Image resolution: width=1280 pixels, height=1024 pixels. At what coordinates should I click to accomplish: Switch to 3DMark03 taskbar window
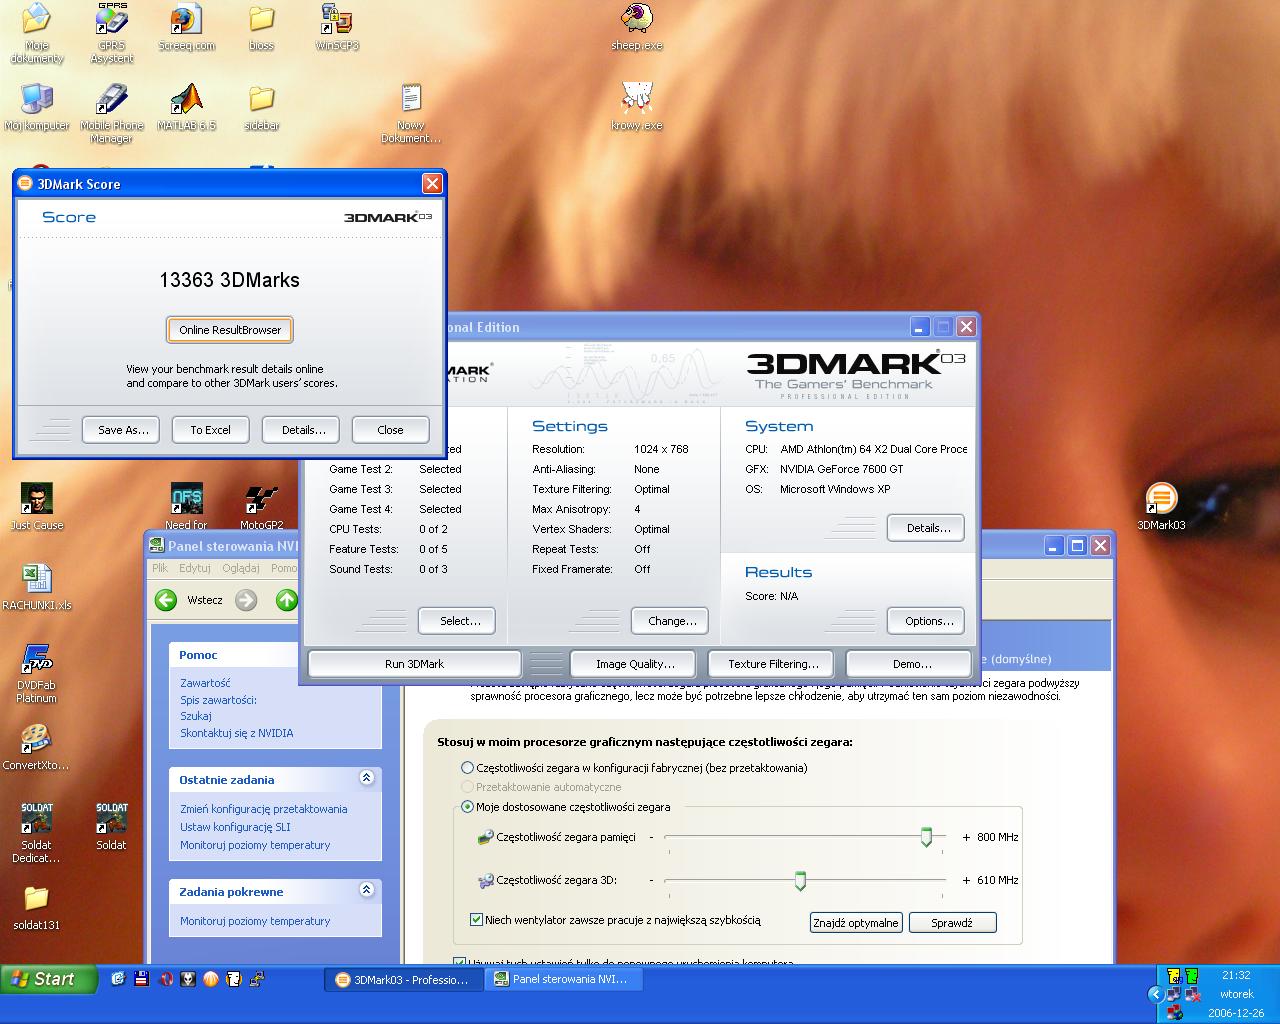coord(403,980)
